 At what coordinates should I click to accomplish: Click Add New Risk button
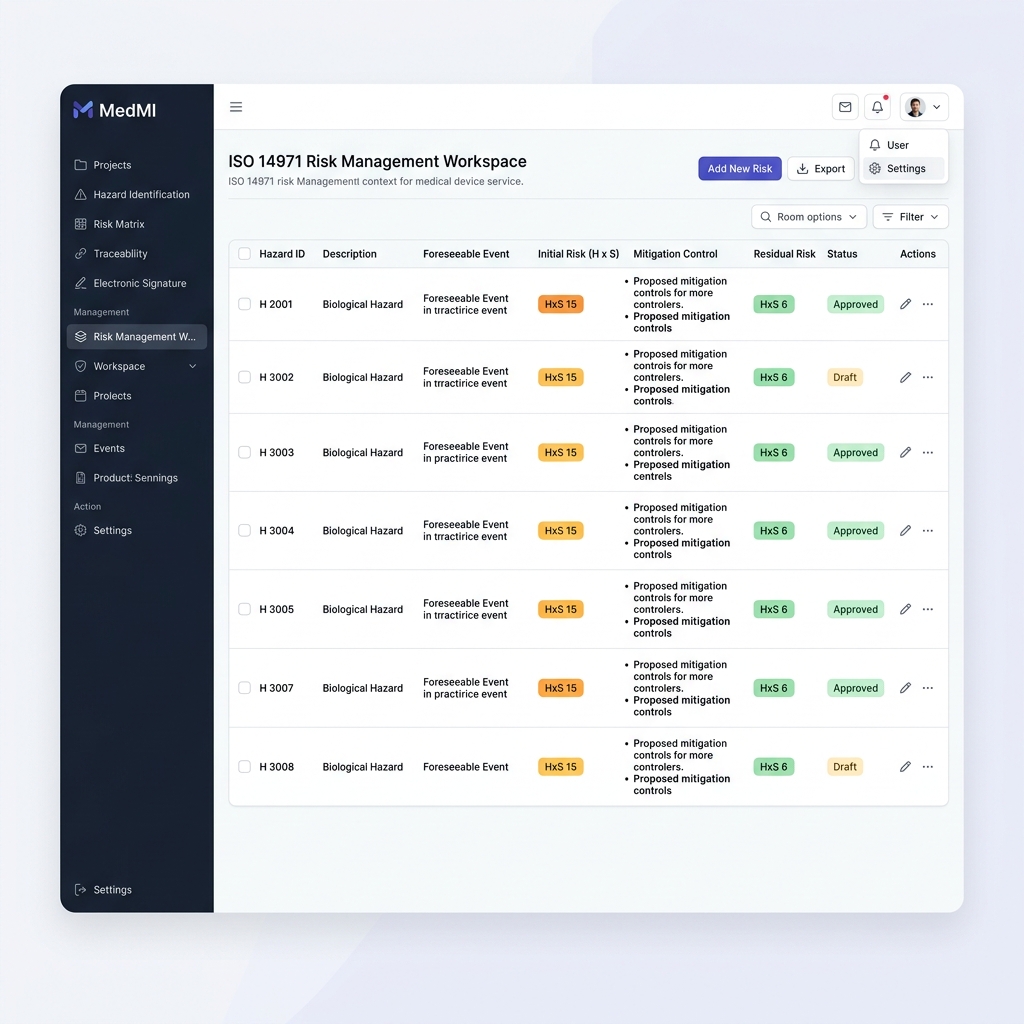(740, 168)
